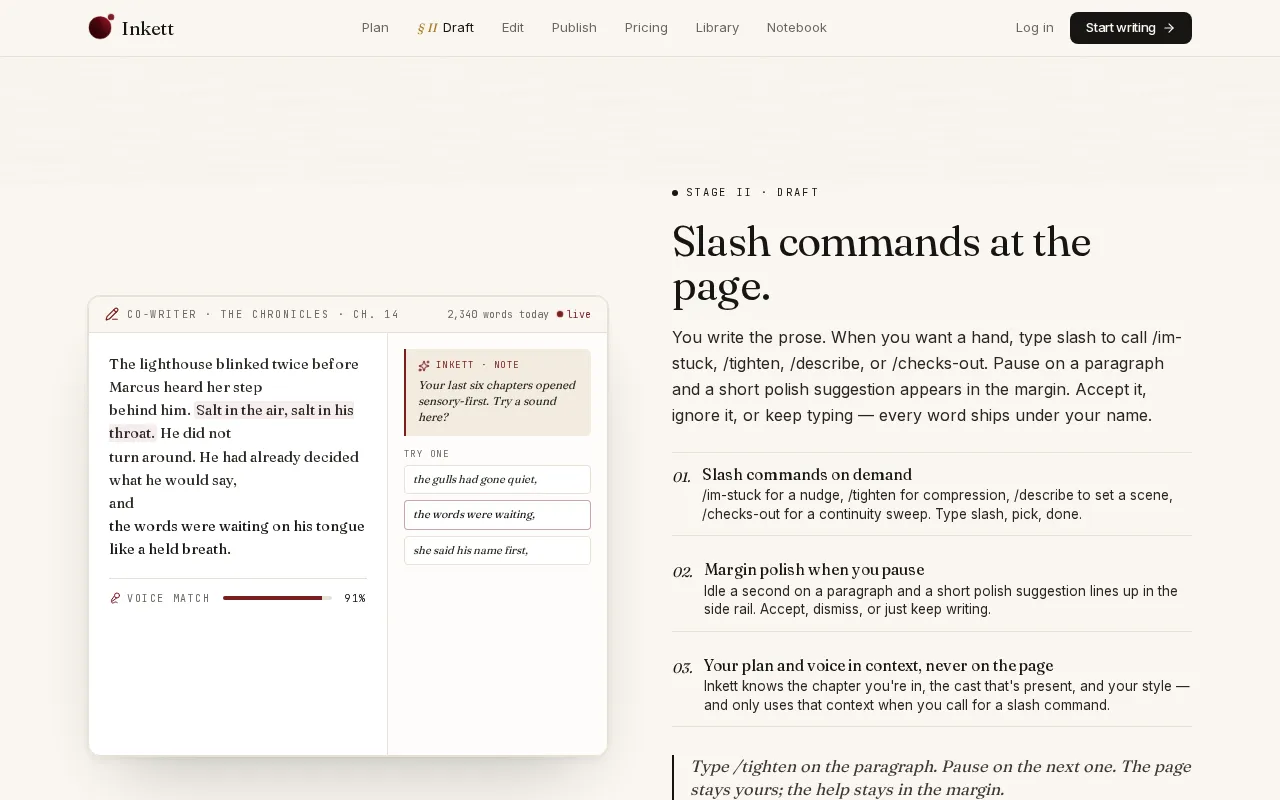Click '2,340 words today' counter
The width and height of the screenshot is (1280, 800).
tap(498, 314)
